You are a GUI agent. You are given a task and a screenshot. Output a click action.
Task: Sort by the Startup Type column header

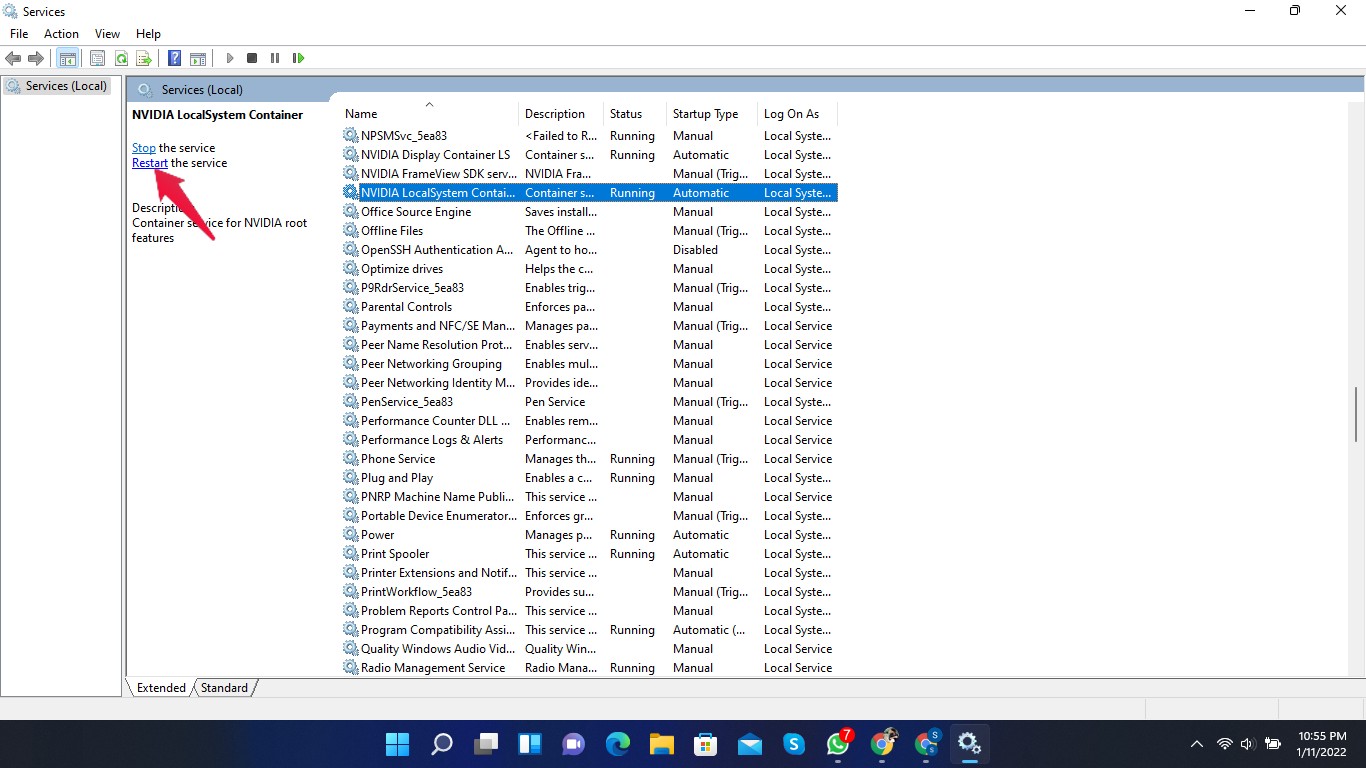(x=712, y=114)
